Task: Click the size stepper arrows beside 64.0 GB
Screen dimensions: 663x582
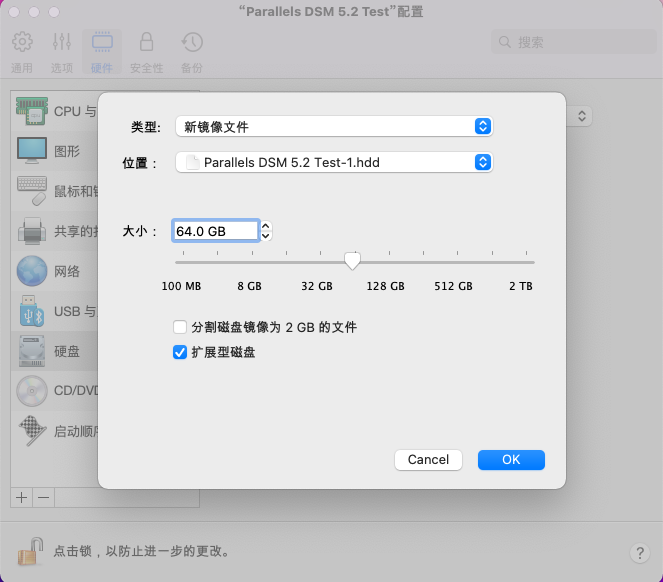Action: coord(266,231)
